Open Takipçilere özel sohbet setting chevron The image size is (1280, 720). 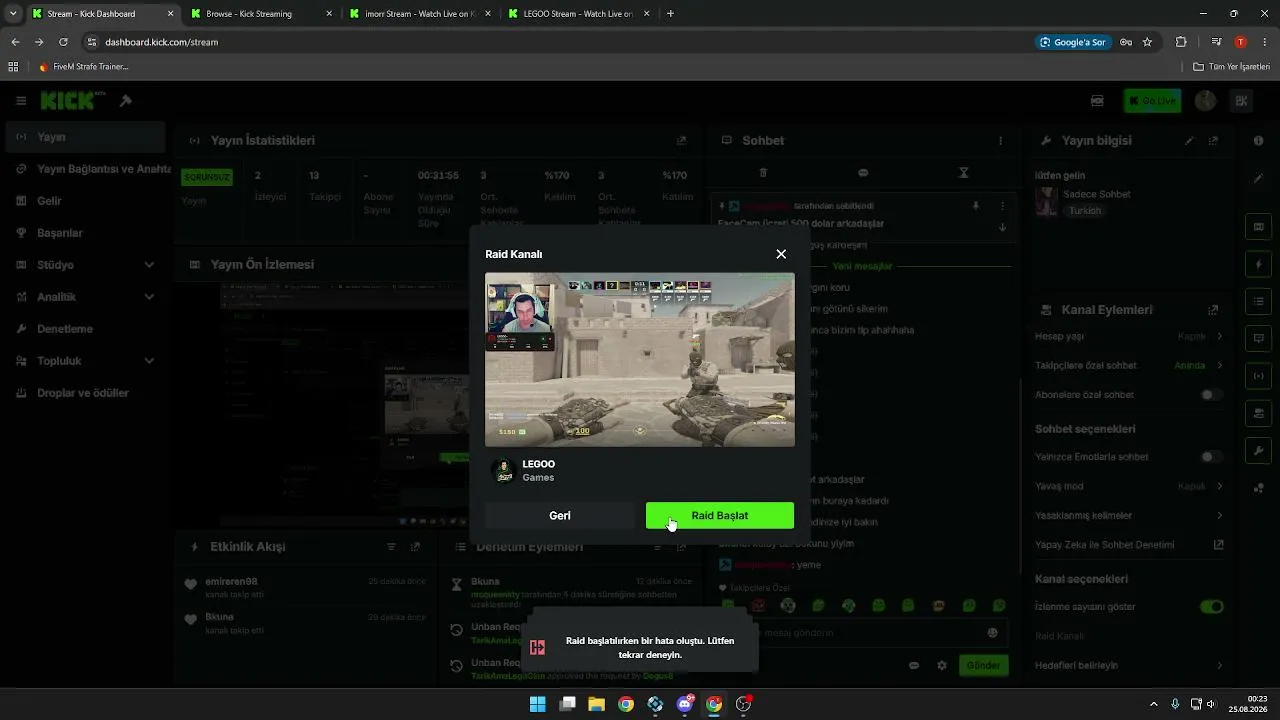1220,365
